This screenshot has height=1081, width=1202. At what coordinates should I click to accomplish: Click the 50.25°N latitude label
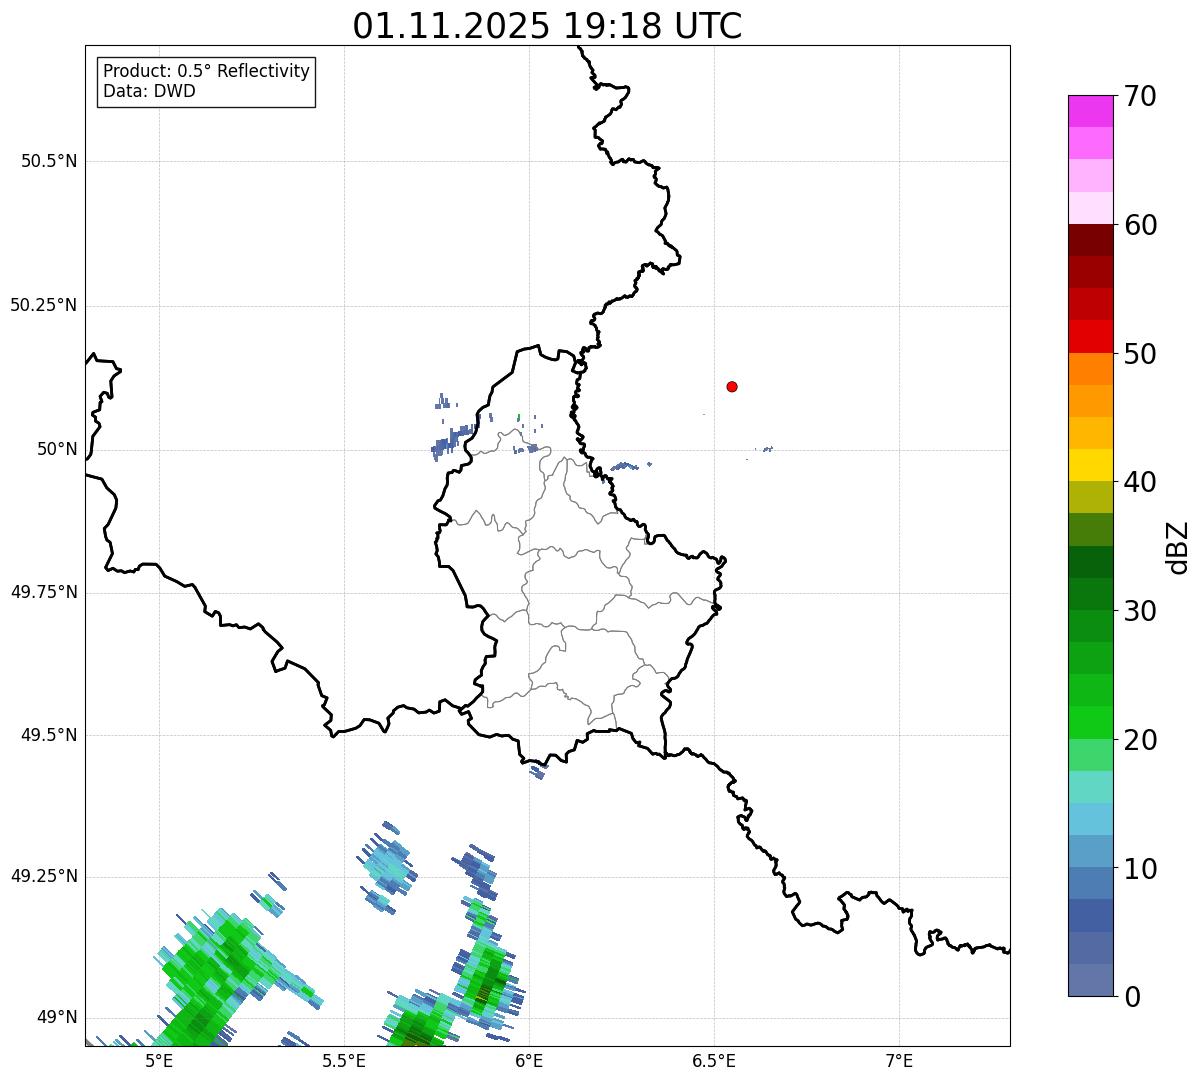pos(43,305)
